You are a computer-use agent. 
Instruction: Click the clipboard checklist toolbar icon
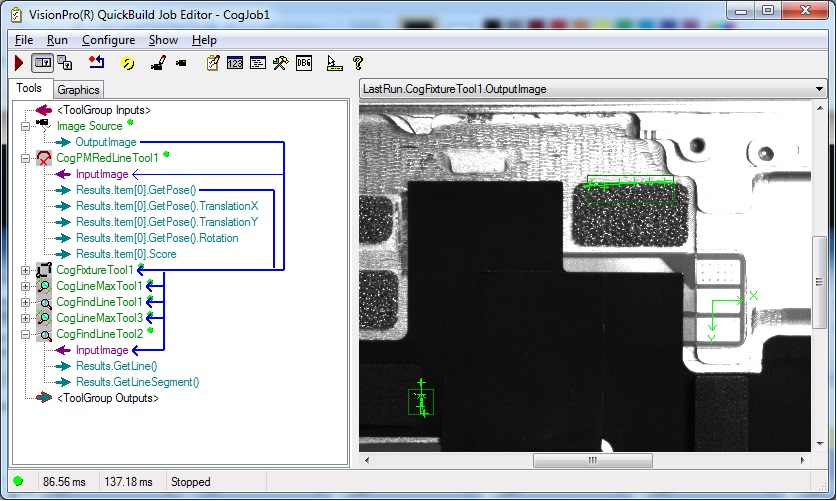point(213,63)
